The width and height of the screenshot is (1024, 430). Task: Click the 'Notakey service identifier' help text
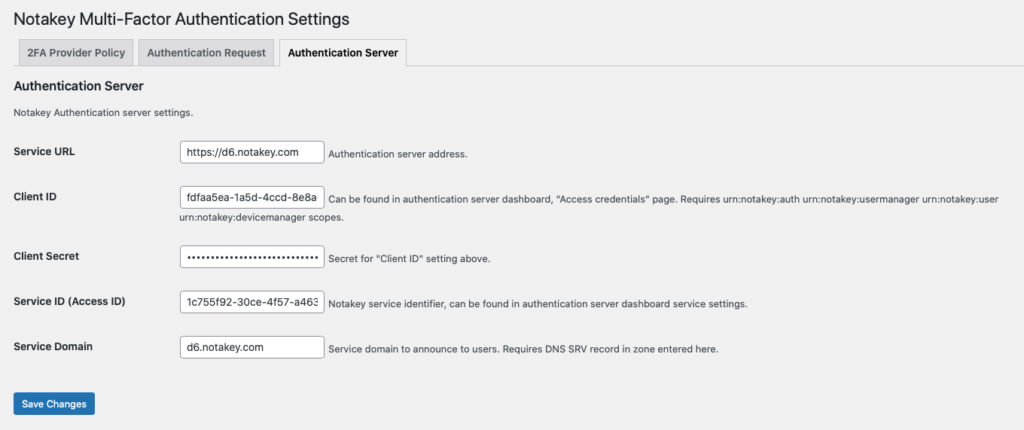pos(537,304)
